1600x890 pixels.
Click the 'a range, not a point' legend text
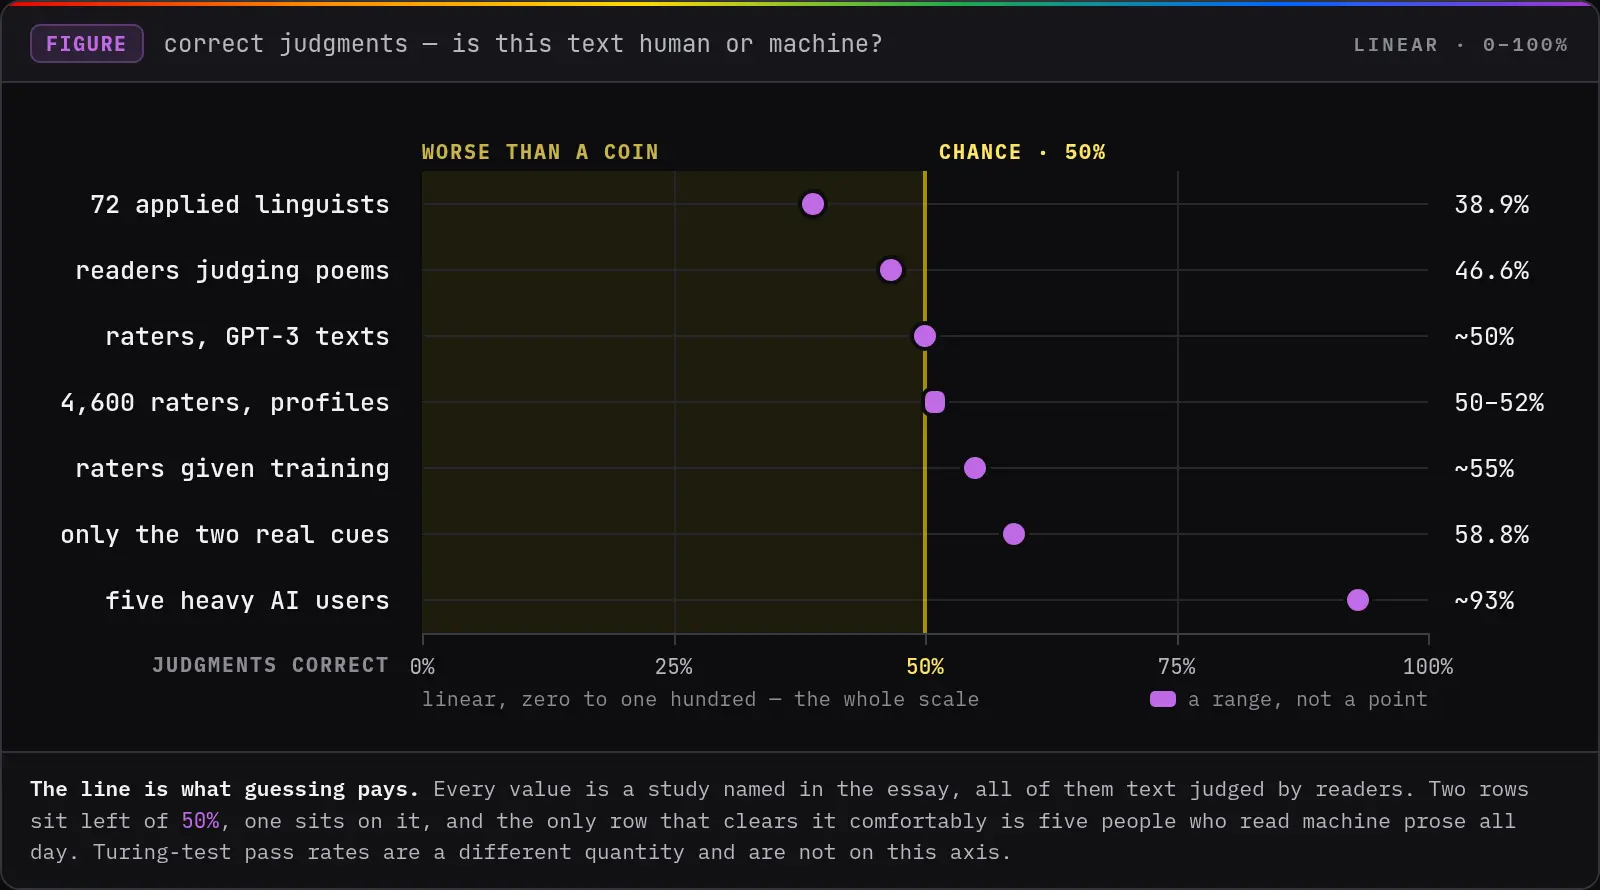[1308, 699]
